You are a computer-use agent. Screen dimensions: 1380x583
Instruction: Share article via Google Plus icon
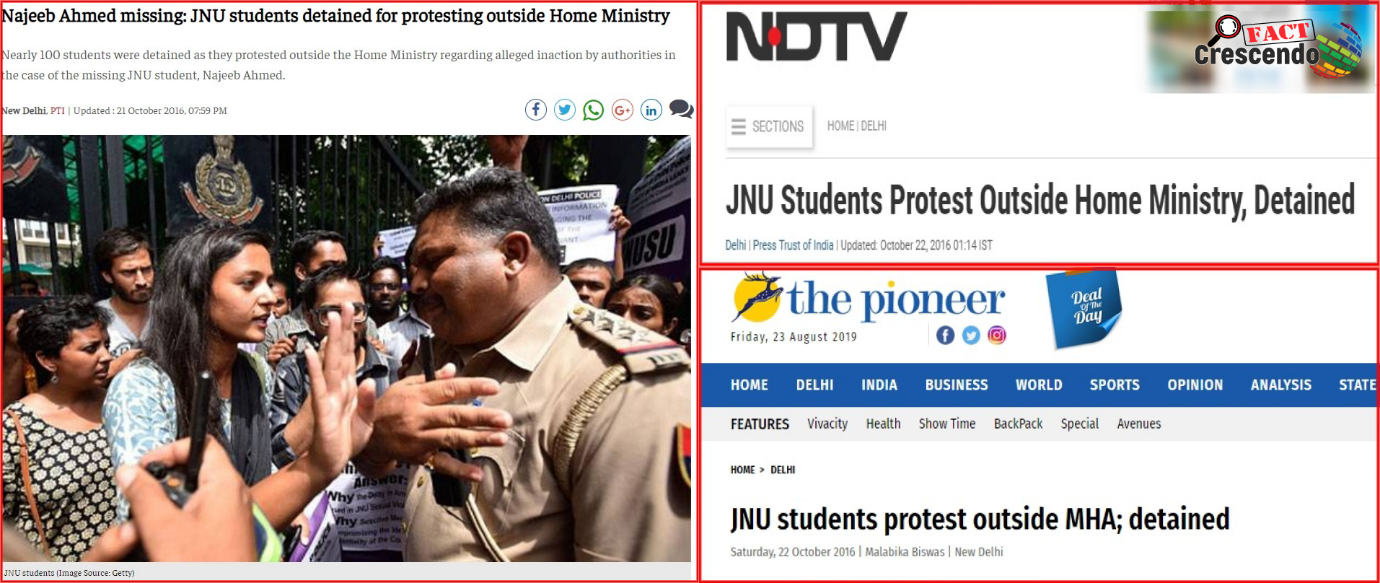coord(623,110)
